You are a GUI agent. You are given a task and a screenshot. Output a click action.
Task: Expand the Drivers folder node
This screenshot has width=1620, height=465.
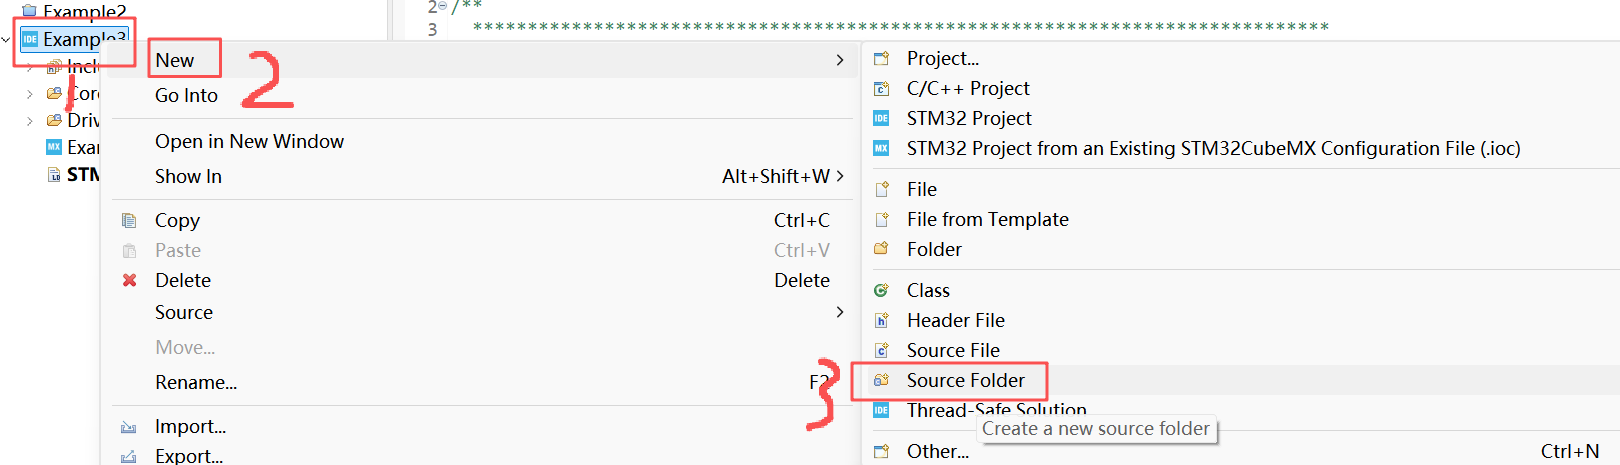pyautogui.click(x=30, y=120)
